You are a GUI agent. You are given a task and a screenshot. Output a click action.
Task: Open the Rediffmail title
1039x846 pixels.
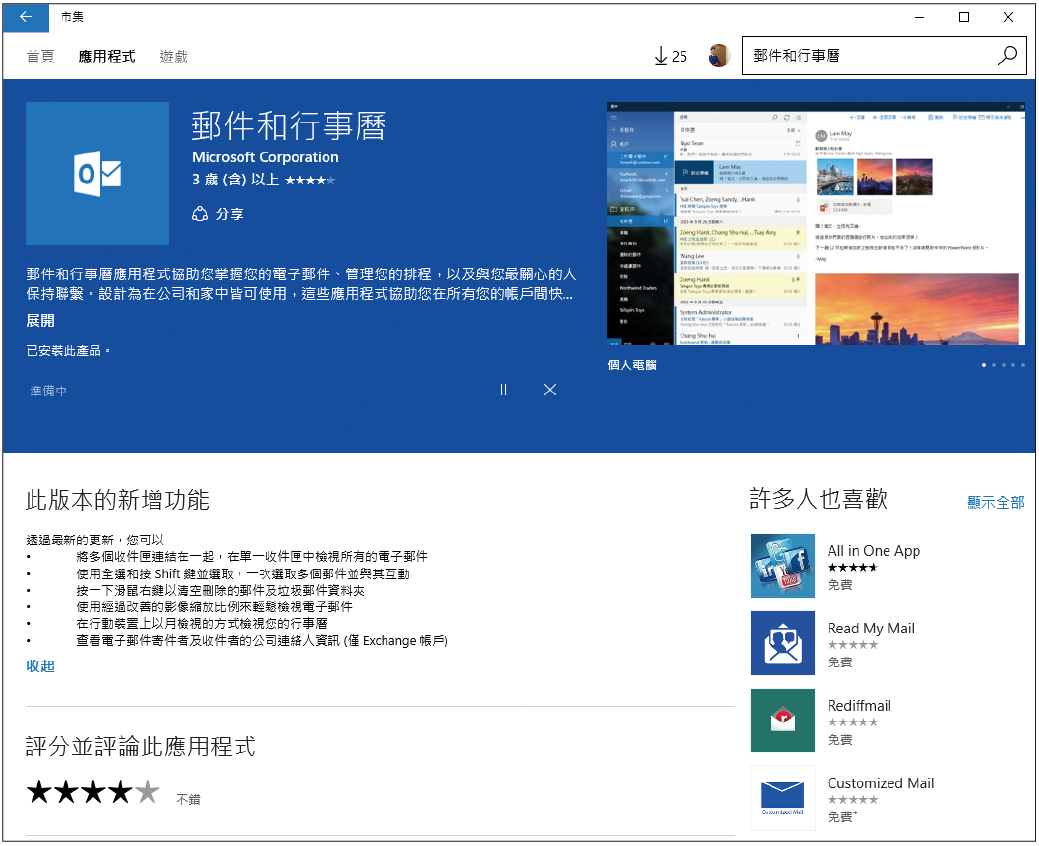pos(859,706)
